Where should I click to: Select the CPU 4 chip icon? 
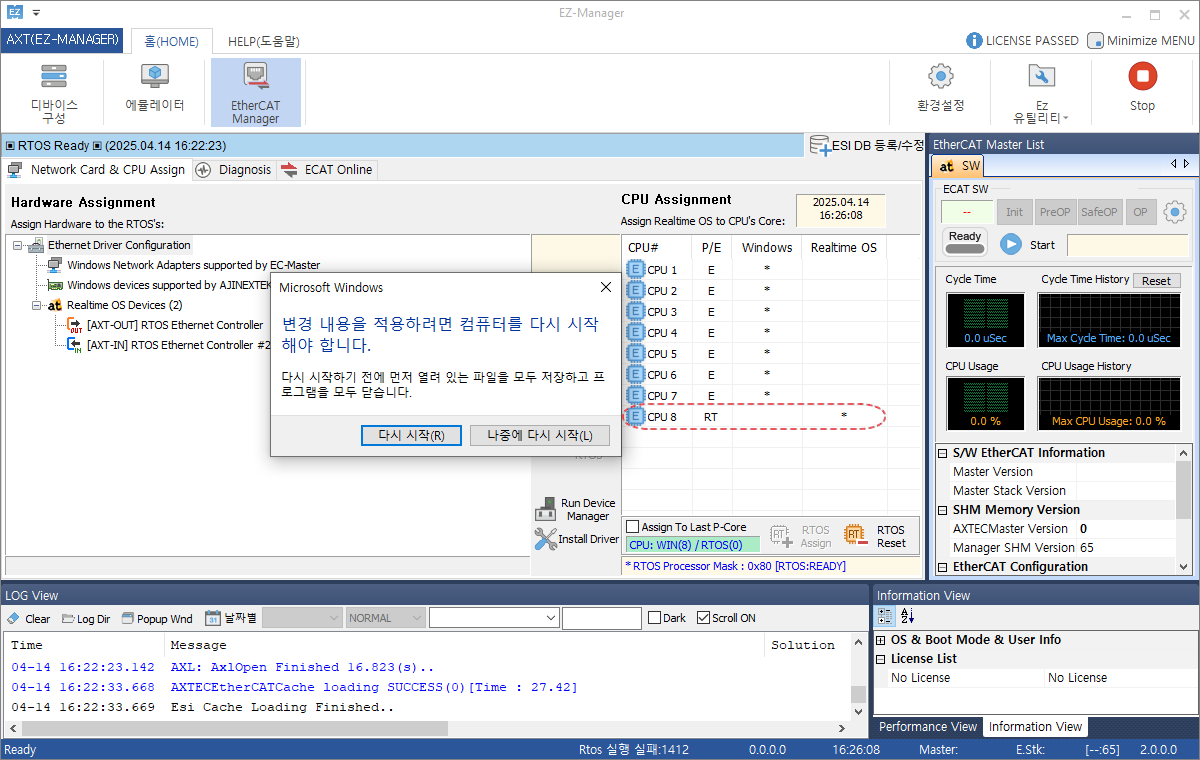tap(635, 333)
